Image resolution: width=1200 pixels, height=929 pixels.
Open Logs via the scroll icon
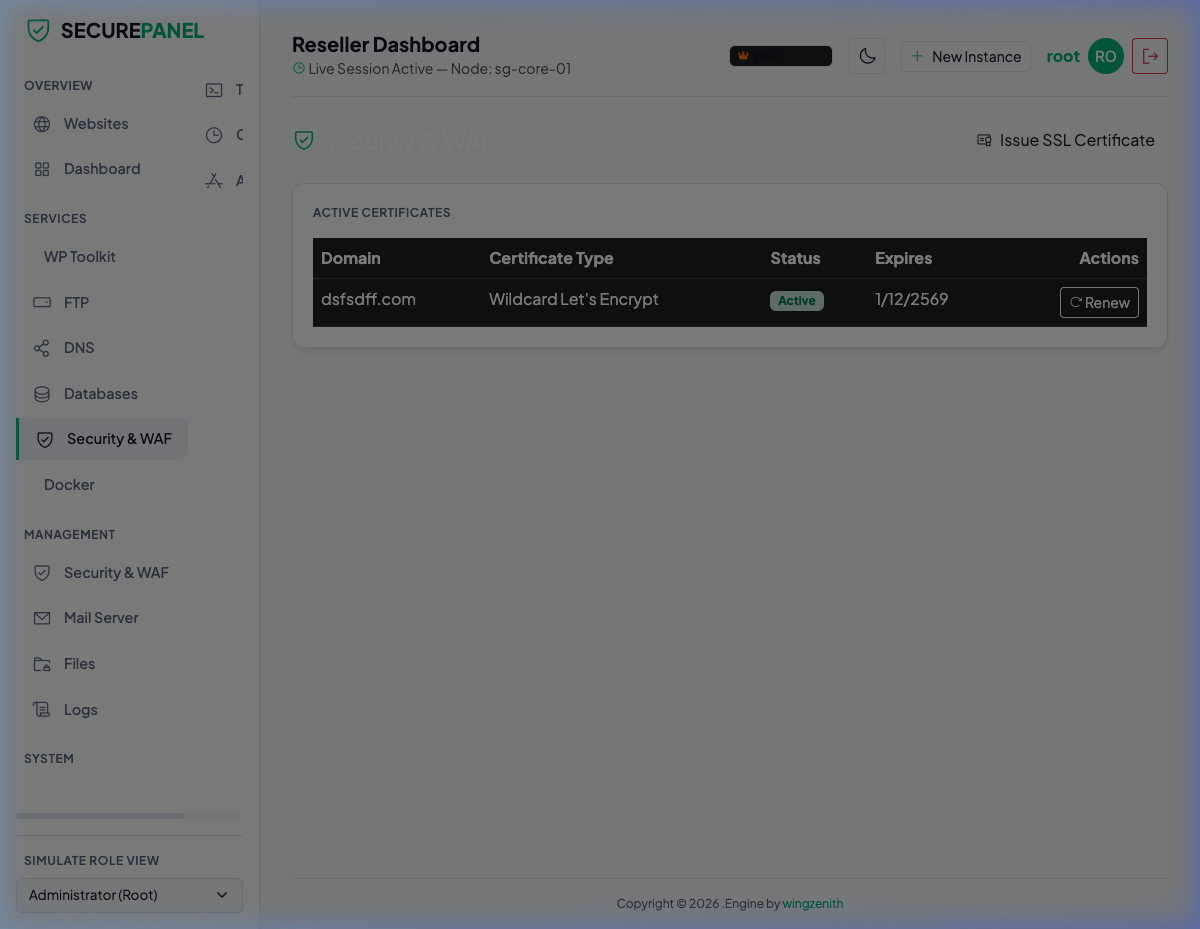[42, 710]
